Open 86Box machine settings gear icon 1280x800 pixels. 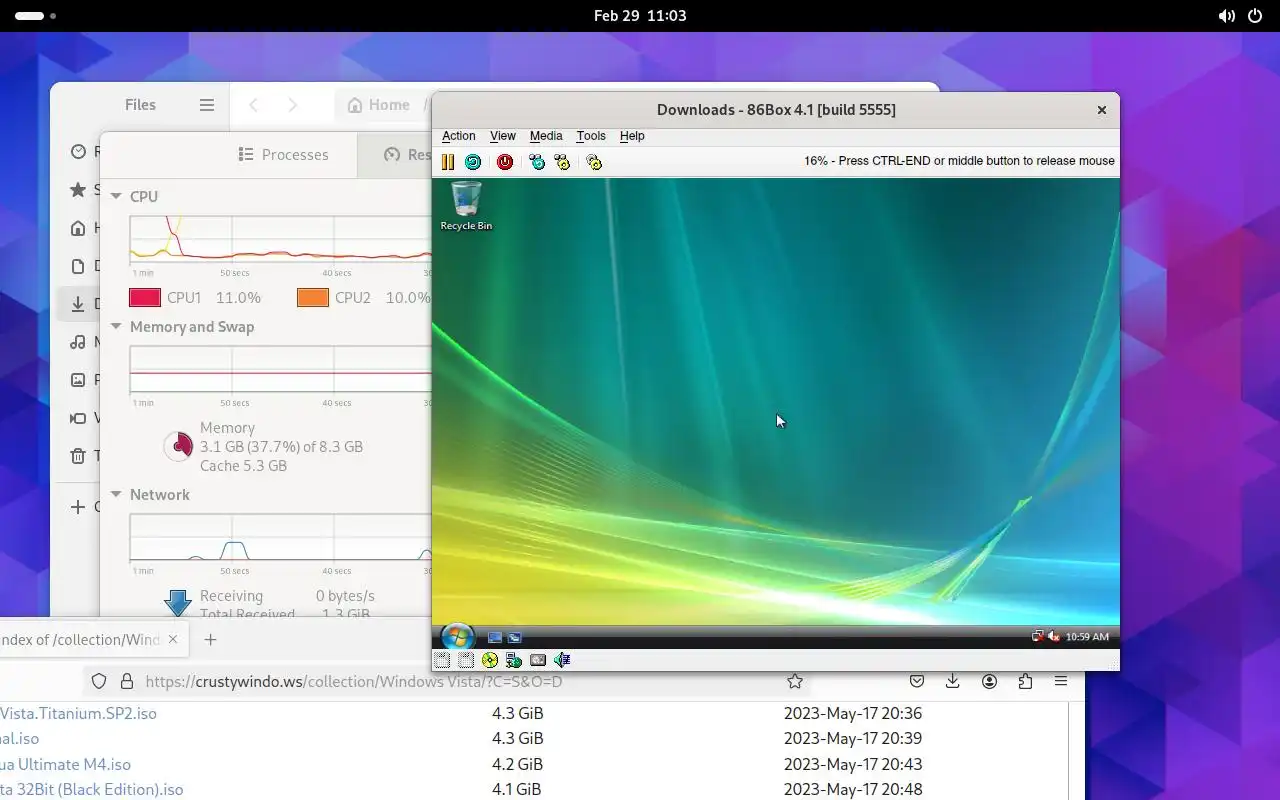594,162
